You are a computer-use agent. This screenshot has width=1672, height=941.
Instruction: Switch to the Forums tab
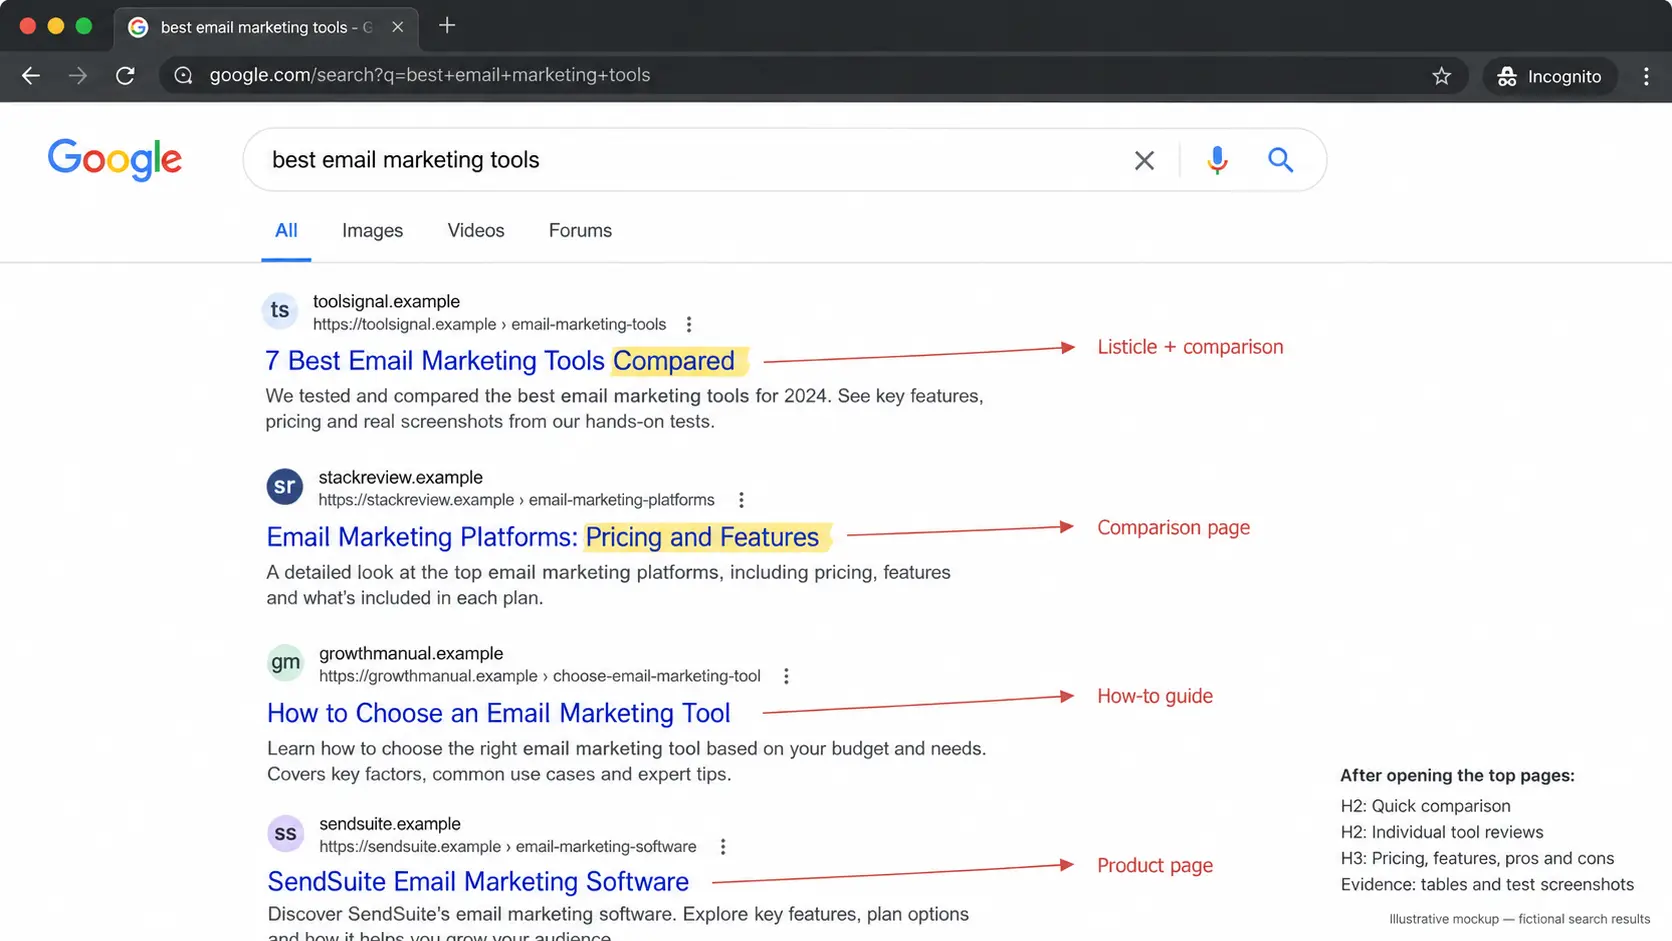[580, 231]
